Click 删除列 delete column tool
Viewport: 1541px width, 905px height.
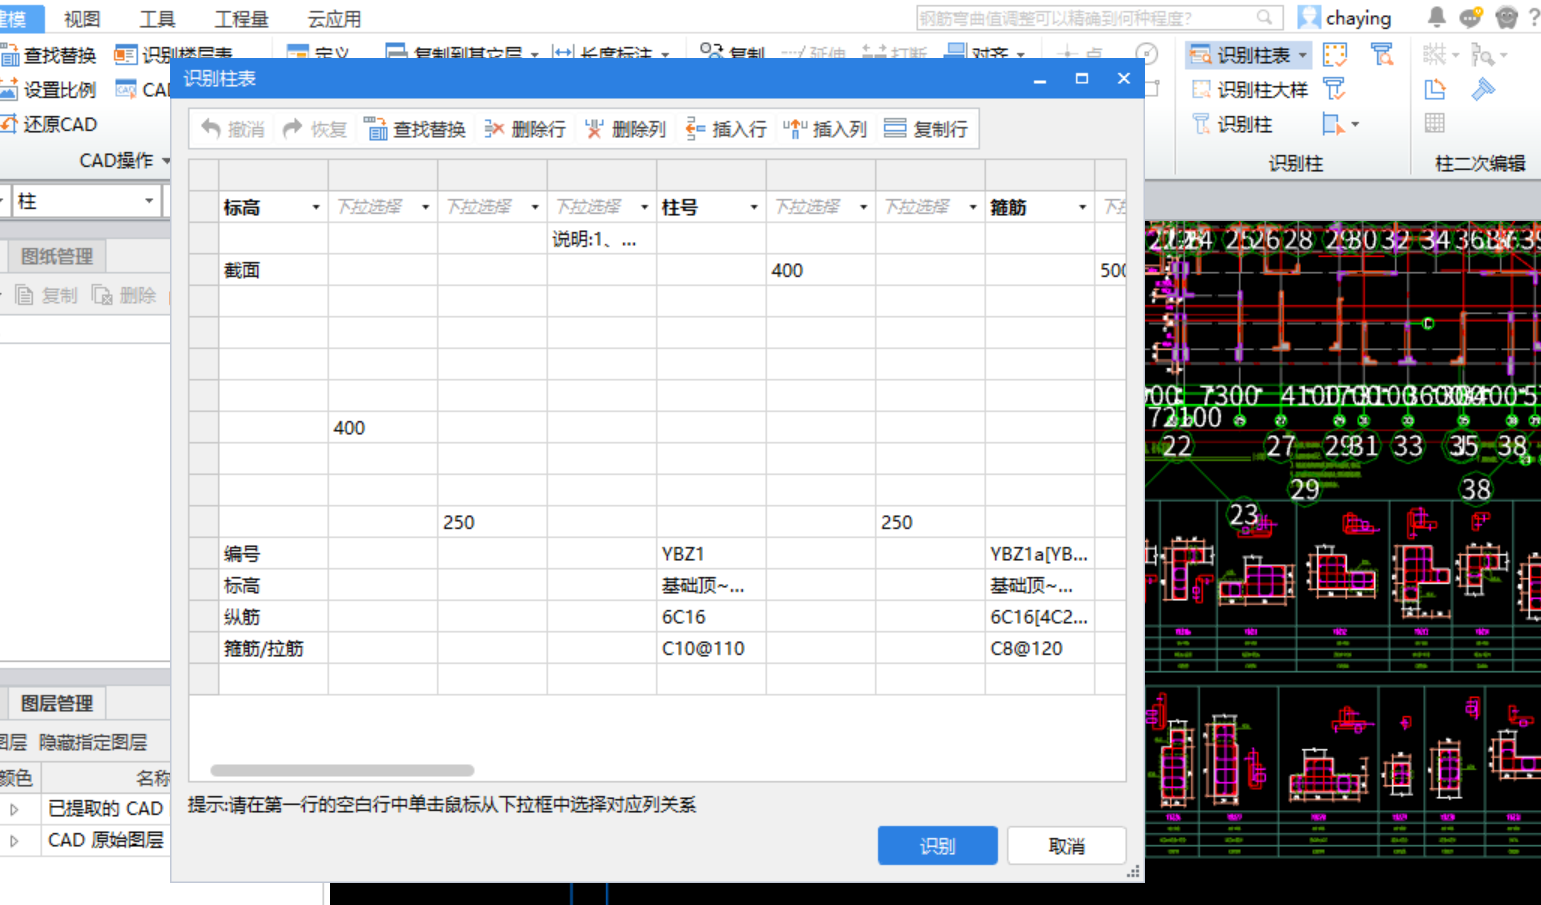[x=625, y=129]
